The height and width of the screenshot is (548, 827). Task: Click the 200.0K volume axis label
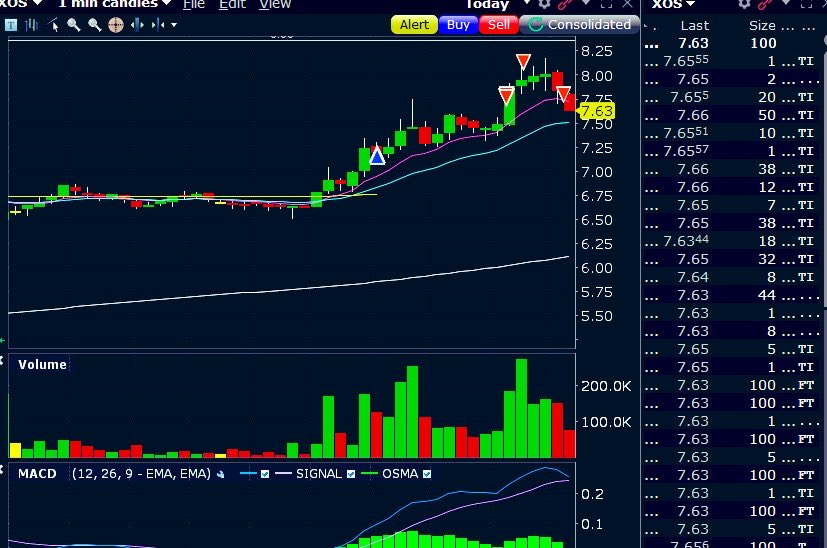pos(606,386)
